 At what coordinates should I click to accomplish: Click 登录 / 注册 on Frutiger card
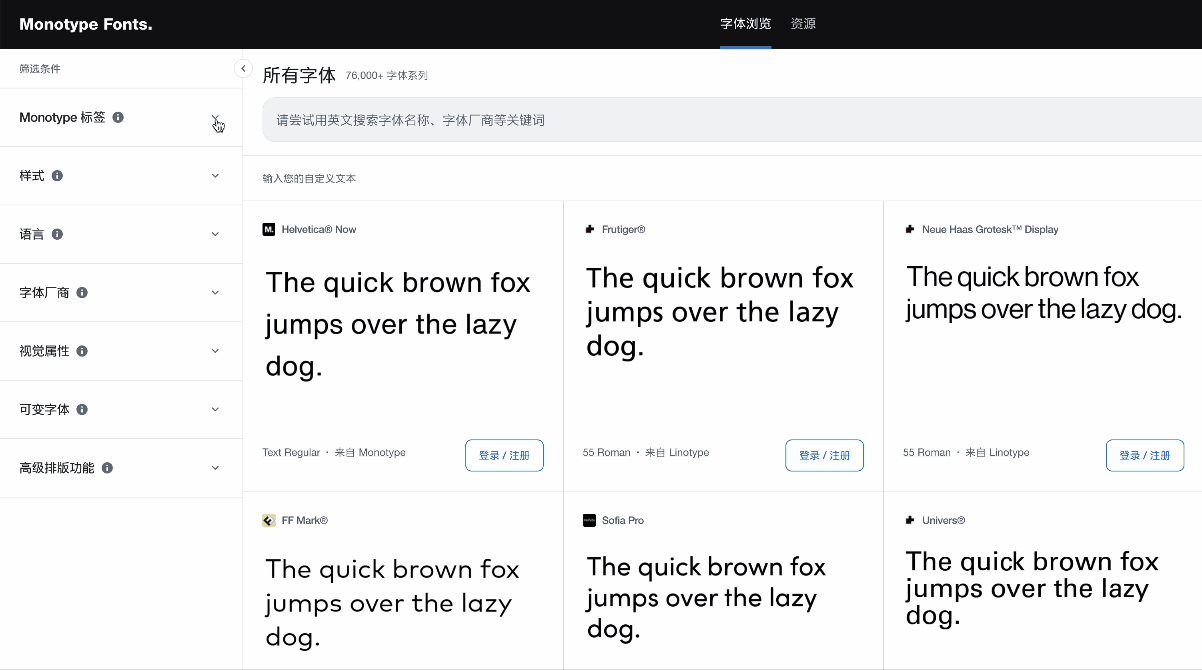click(824, 455)
